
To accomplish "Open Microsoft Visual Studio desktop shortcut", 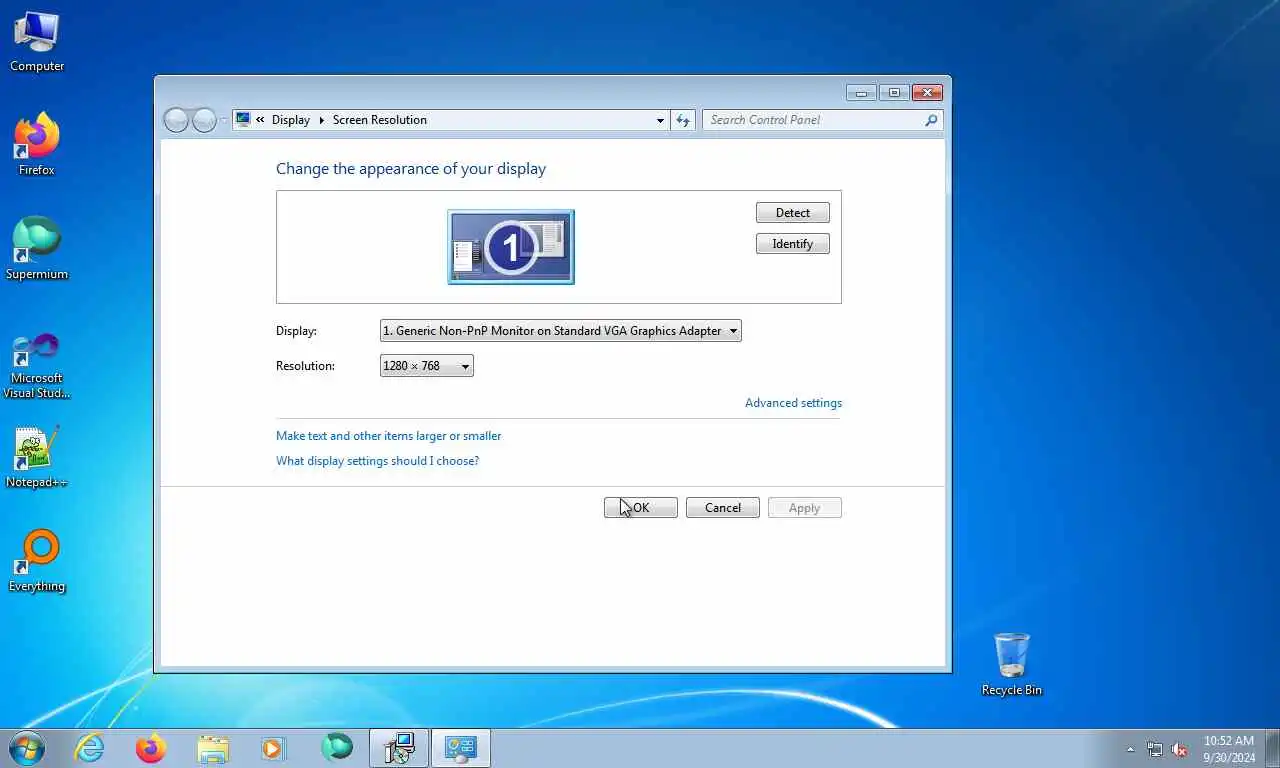I will pos(37,365).
